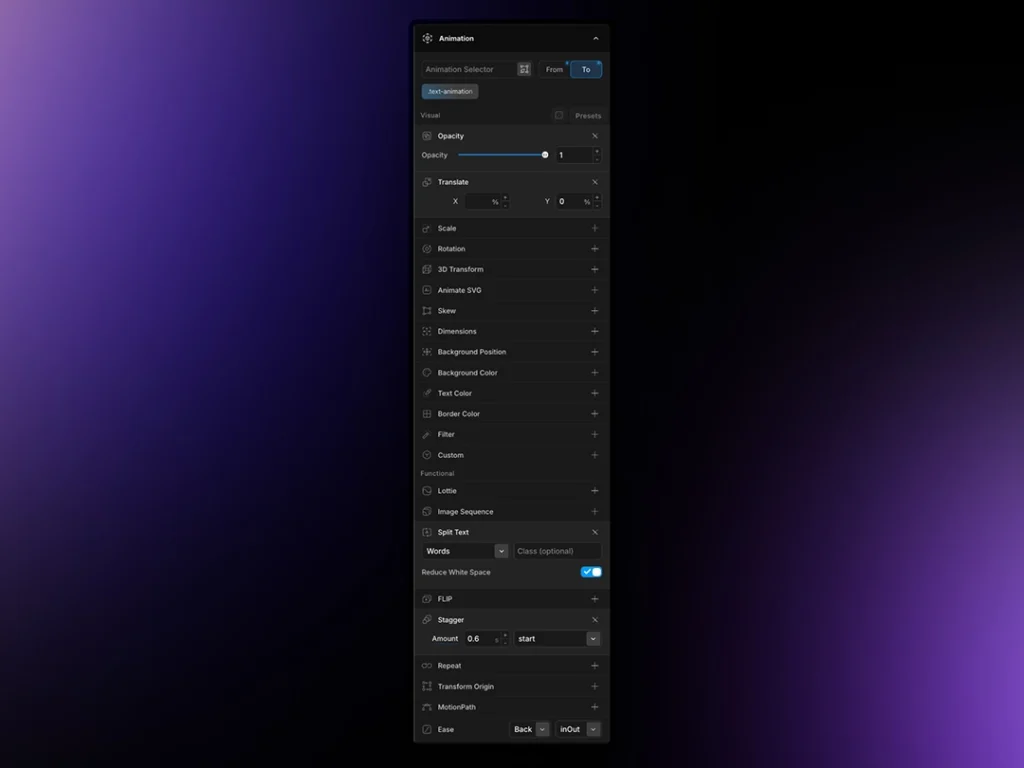Click the Presets button
Image resolution: width=1024 pixels, height=768 pixels.
coord(588,116)
